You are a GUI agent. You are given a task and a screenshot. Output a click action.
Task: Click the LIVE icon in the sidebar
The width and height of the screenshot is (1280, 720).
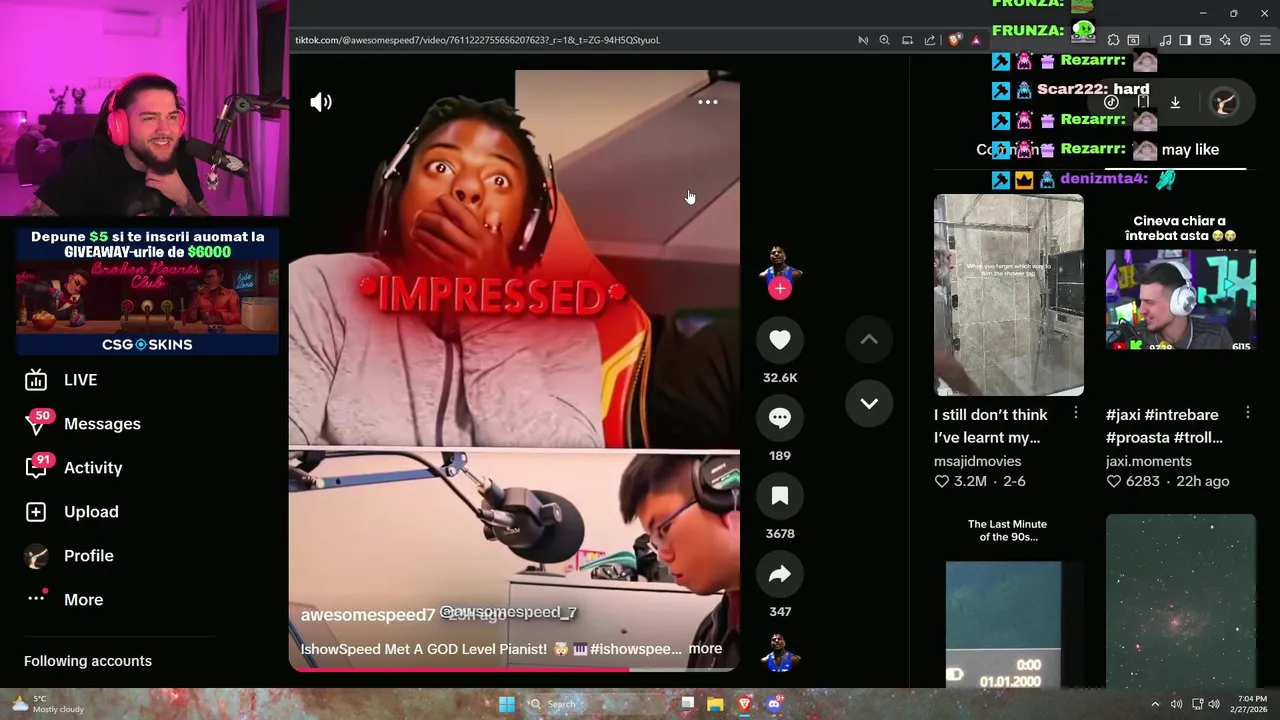pos(36,380)
